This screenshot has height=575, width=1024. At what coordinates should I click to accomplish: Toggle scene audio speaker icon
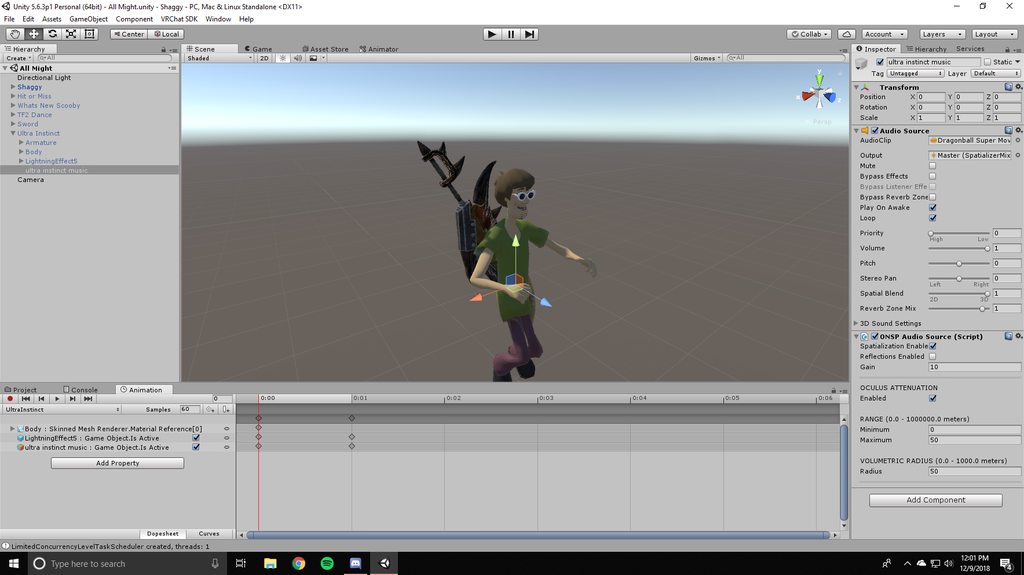pos(298,58)
